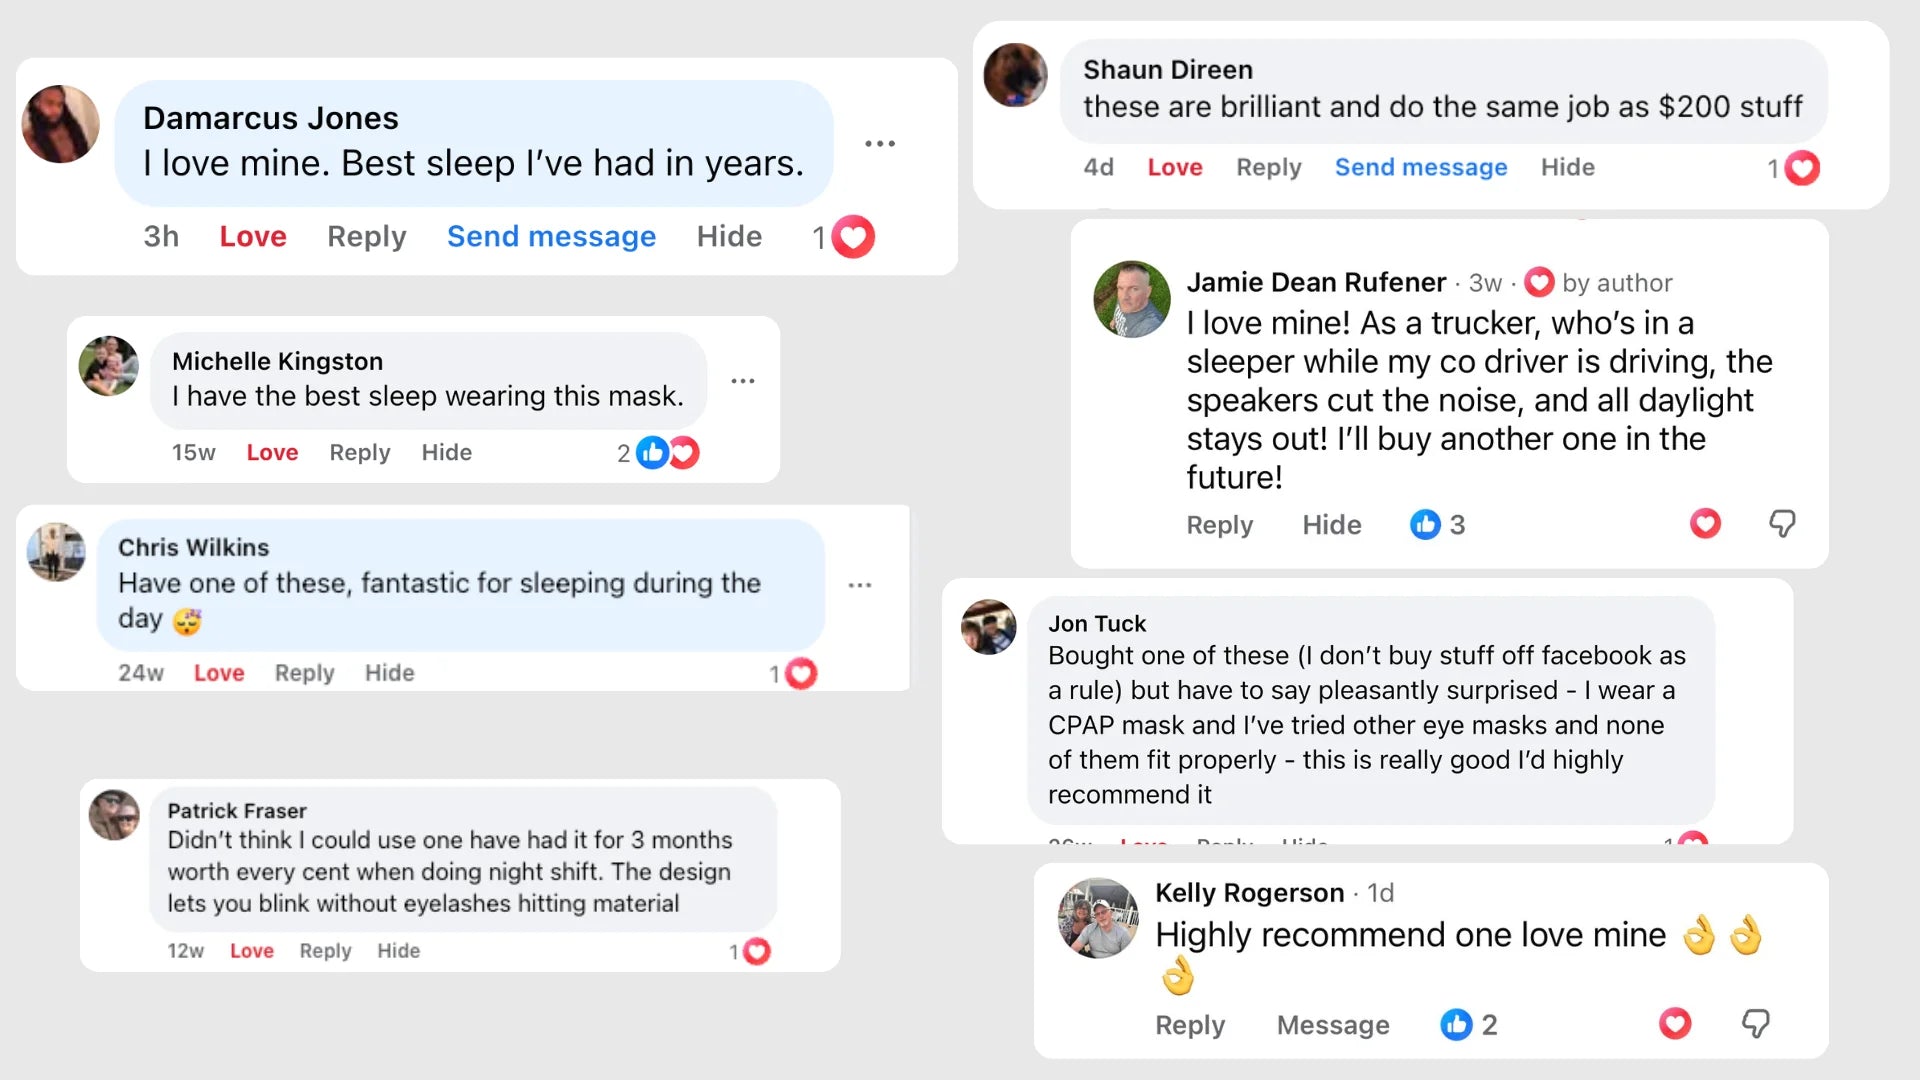The image size is (1920, 1080).
Task: Send message to Damarcus Jones
Action: point(551,237)
